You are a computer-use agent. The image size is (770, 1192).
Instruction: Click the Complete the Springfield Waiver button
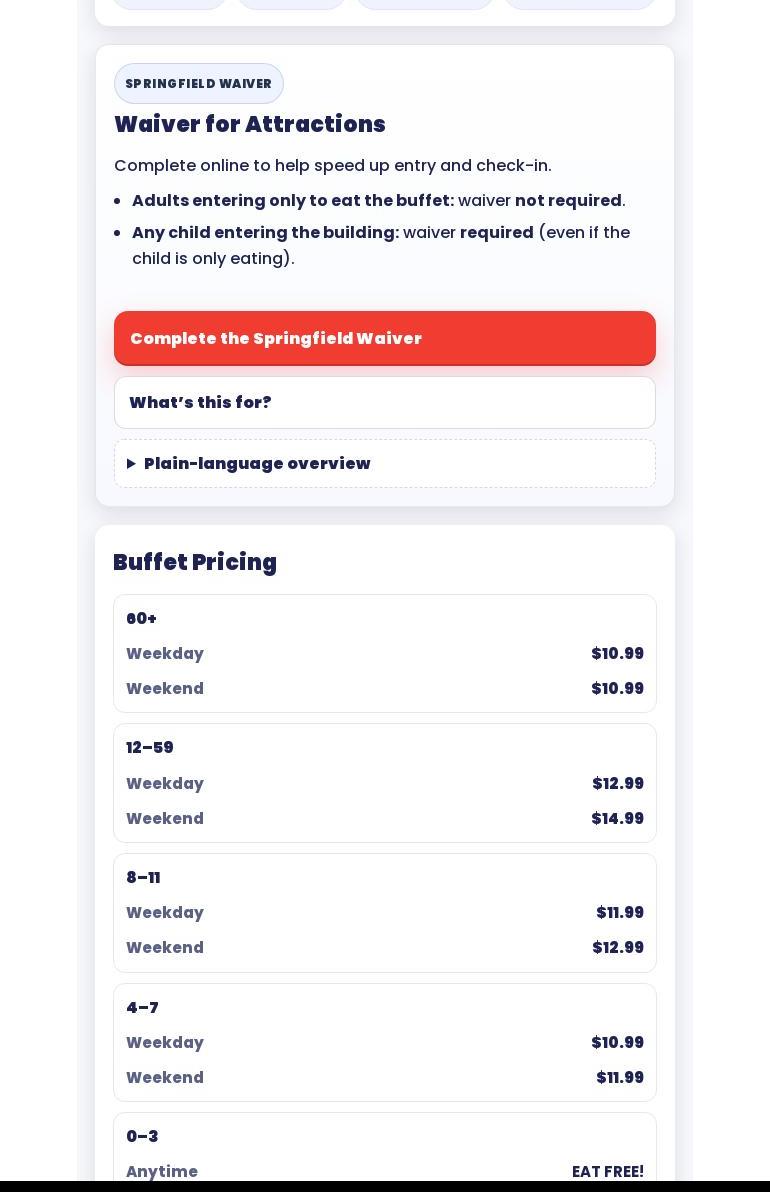pyautogui.click(x=384, y=338)
